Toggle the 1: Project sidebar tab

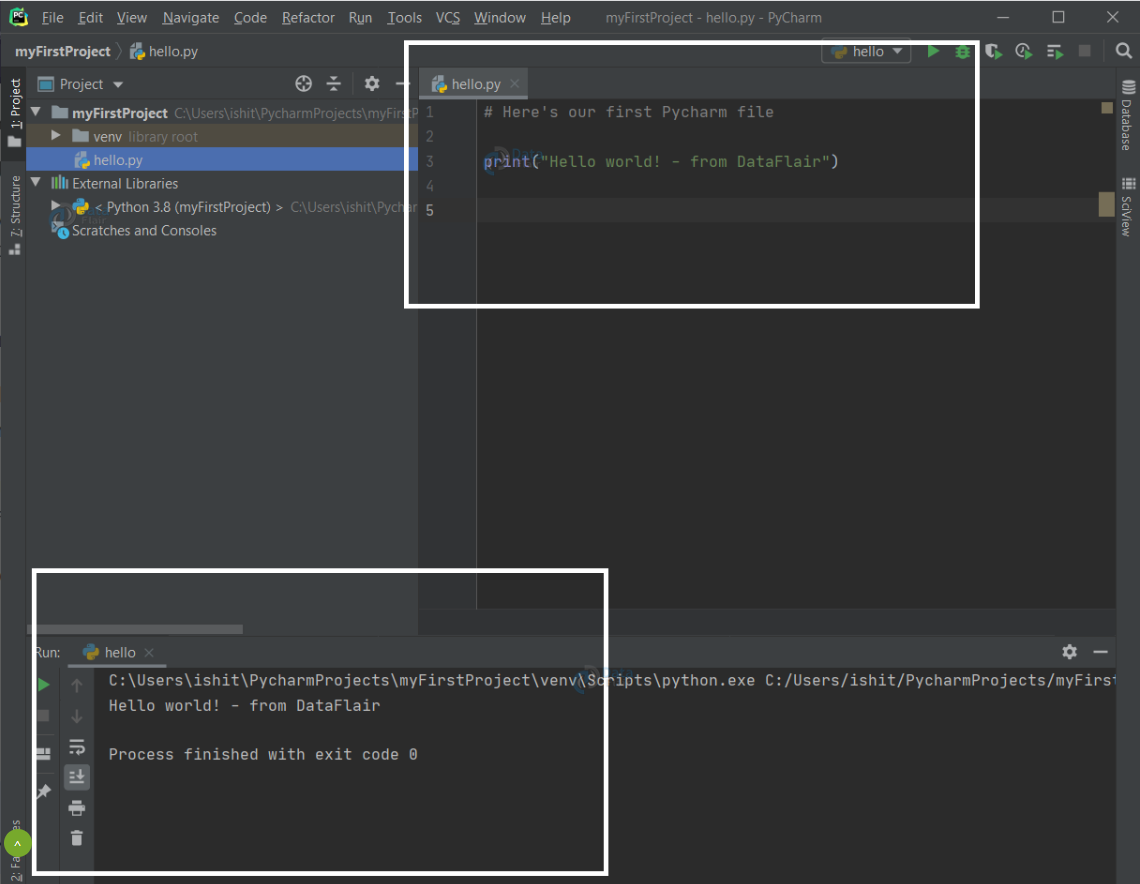pyautogui.click(x=15, y=111)
